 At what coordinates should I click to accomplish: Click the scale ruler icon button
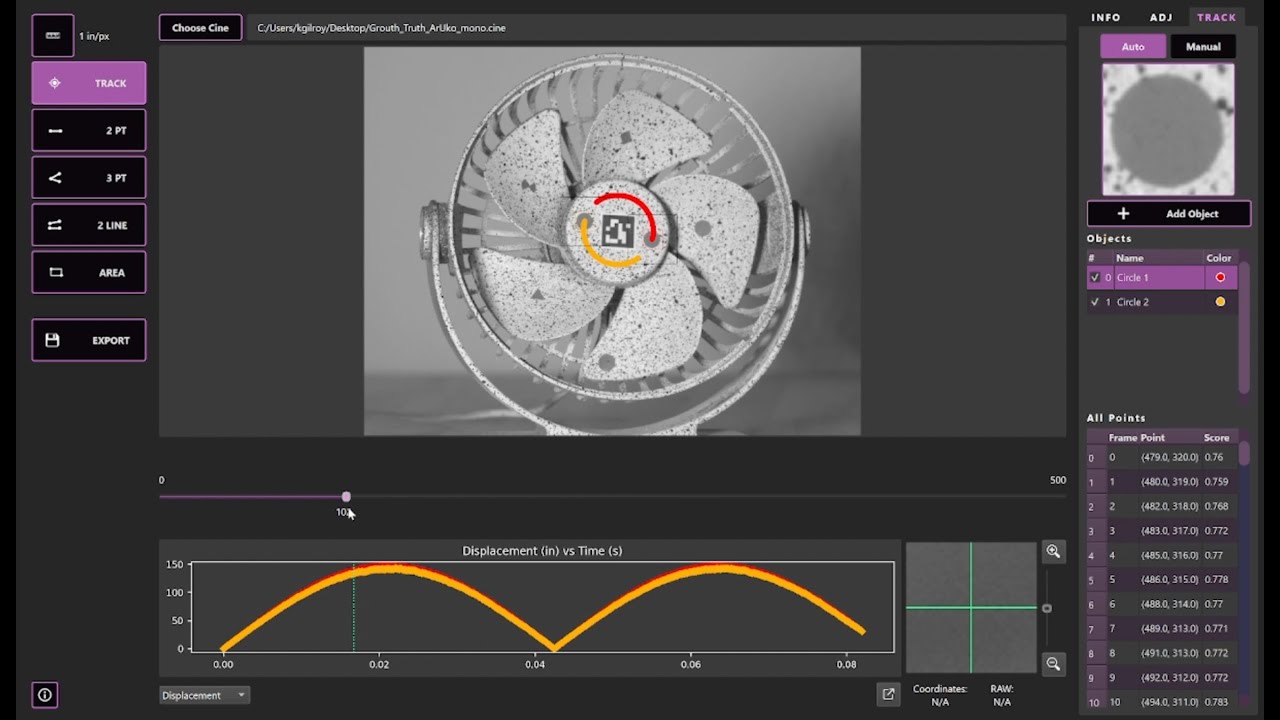coord(53,36)
